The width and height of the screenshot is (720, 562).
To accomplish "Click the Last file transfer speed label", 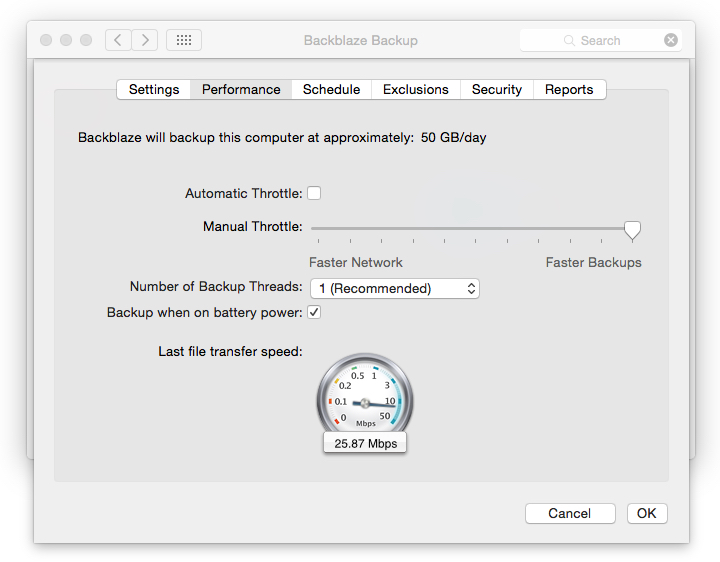I will (x=231, y=352).
